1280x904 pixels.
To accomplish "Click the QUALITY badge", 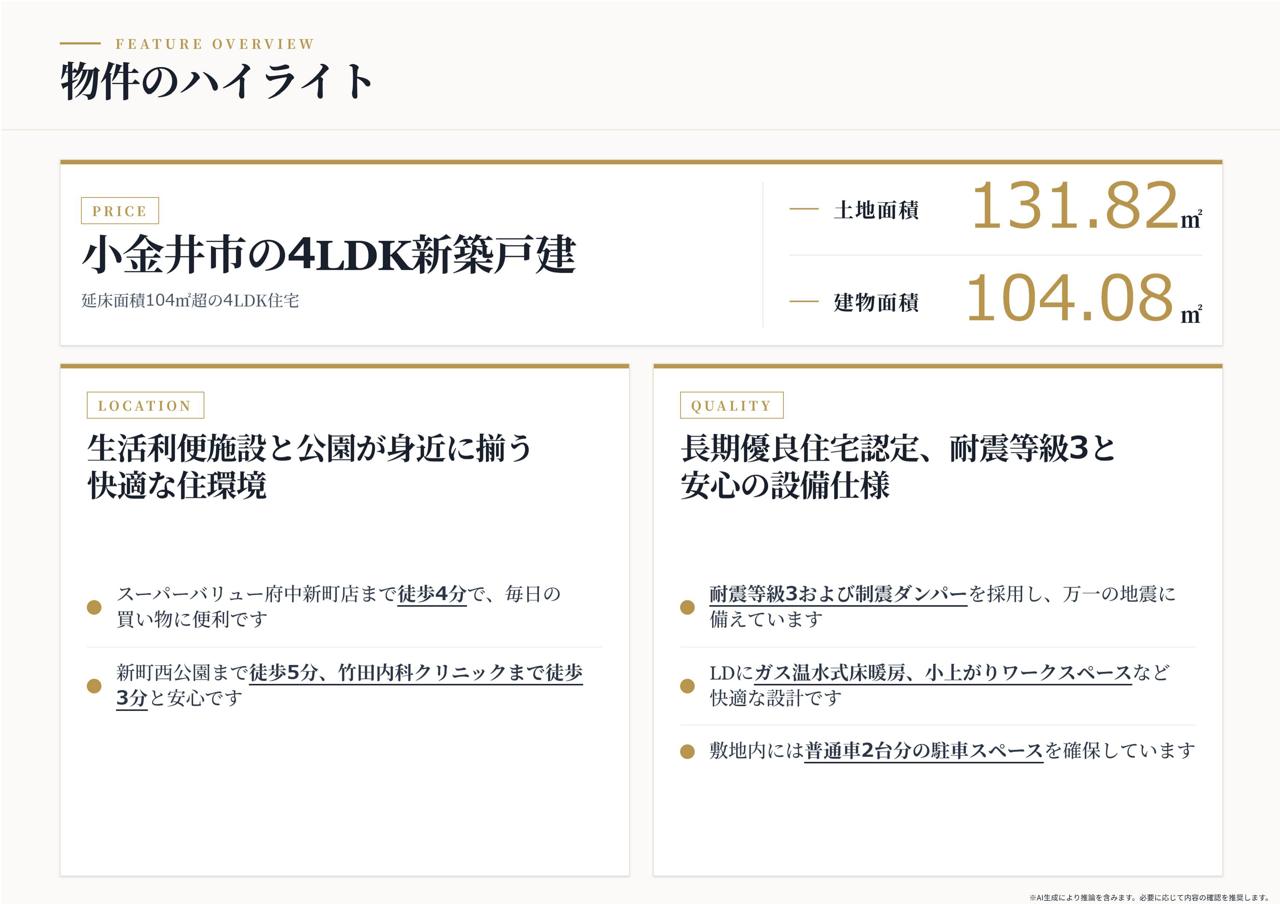I will click(x=731, y=405).
